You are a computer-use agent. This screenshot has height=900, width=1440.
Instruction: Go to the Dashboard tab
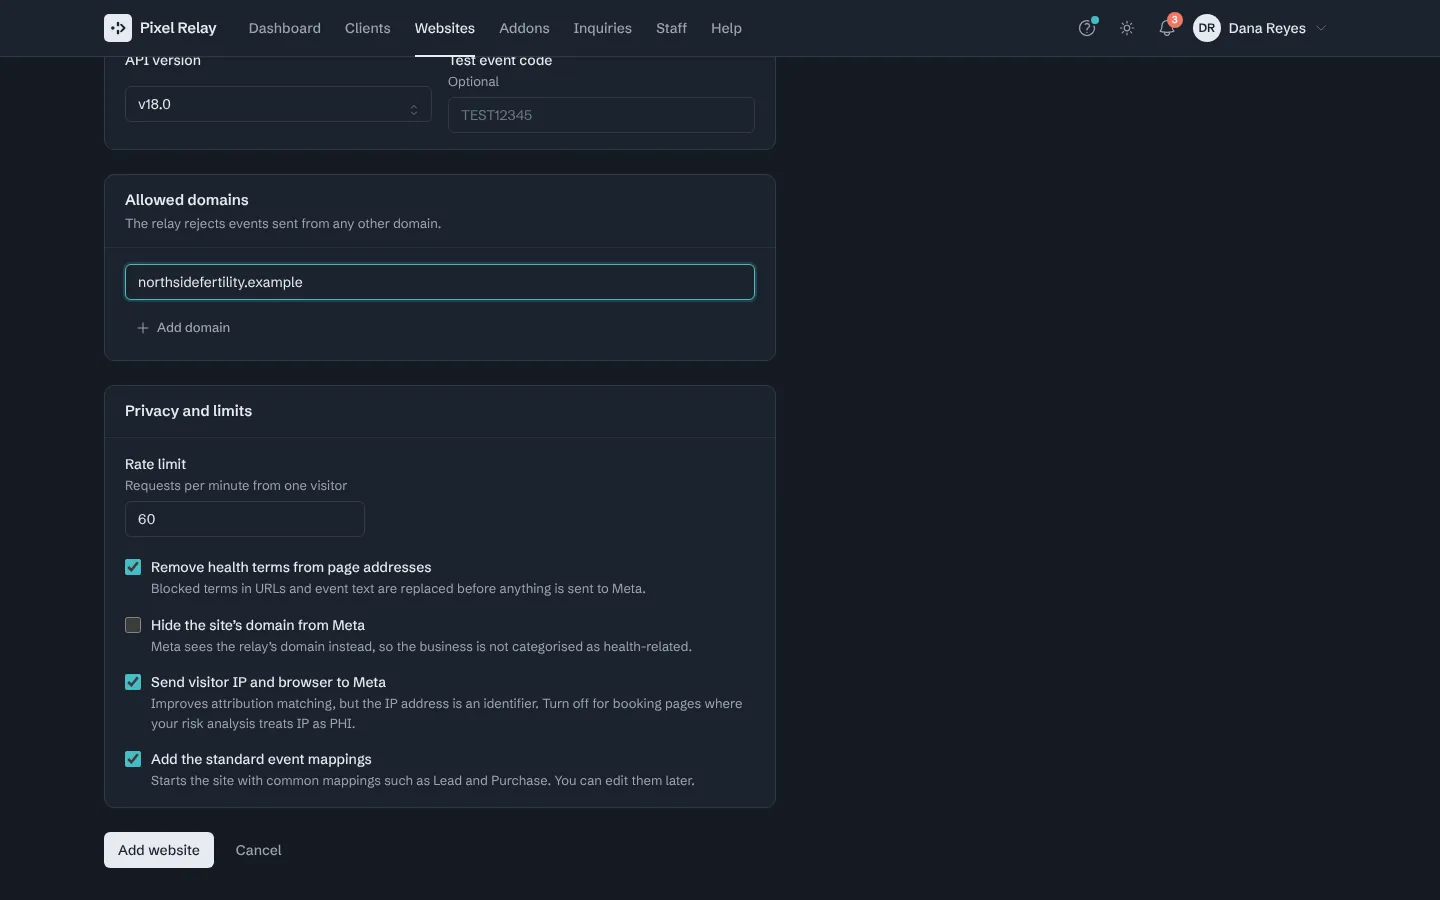point(285,28)
